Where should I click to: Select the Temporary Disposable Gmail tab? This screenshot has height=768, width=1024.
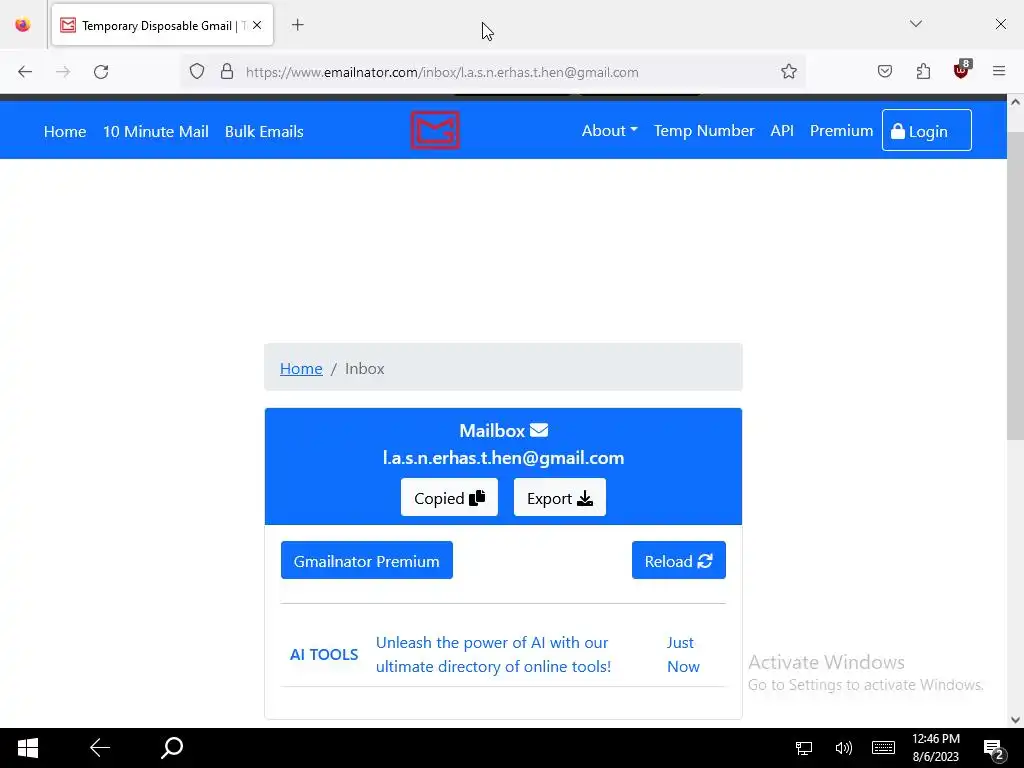[163, 25]
